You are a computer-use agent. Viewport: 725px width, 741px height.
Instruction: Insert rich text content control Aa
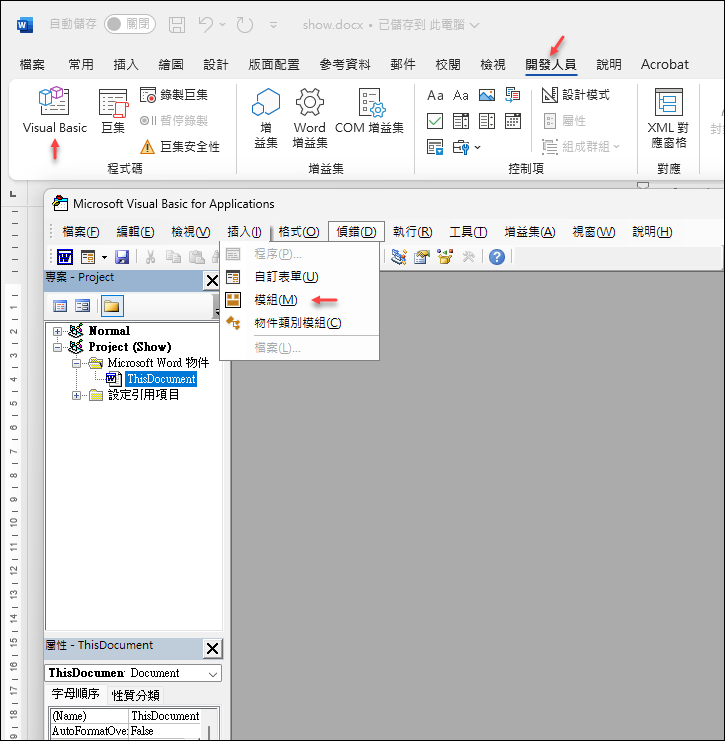click(x=435, y=95)
